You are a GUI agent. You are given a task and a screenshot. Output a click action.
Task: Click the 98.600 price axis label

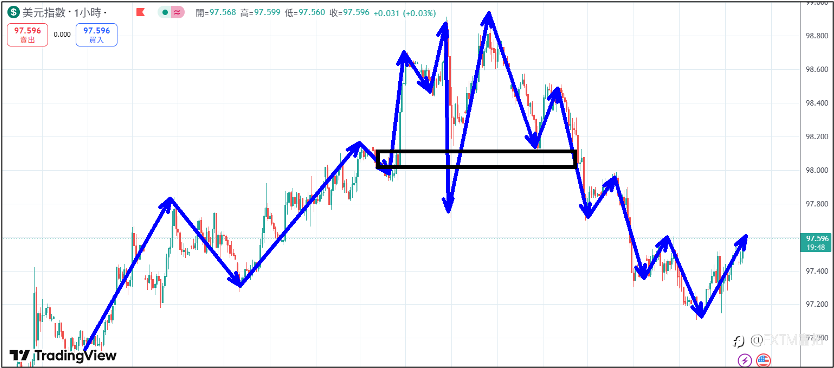tap(816, 70)
